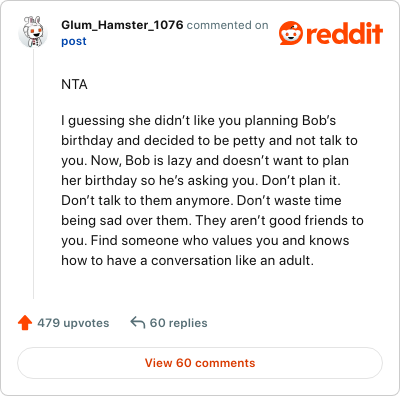Follow the blue "post" link

(x=74, y=41)
